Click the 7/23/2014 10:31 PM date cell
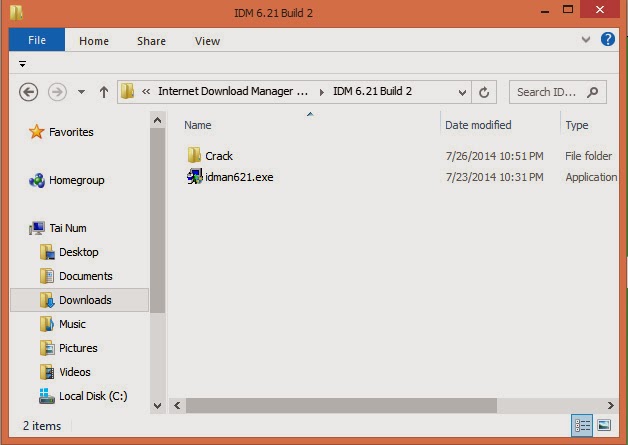 [x=495, y=177]
